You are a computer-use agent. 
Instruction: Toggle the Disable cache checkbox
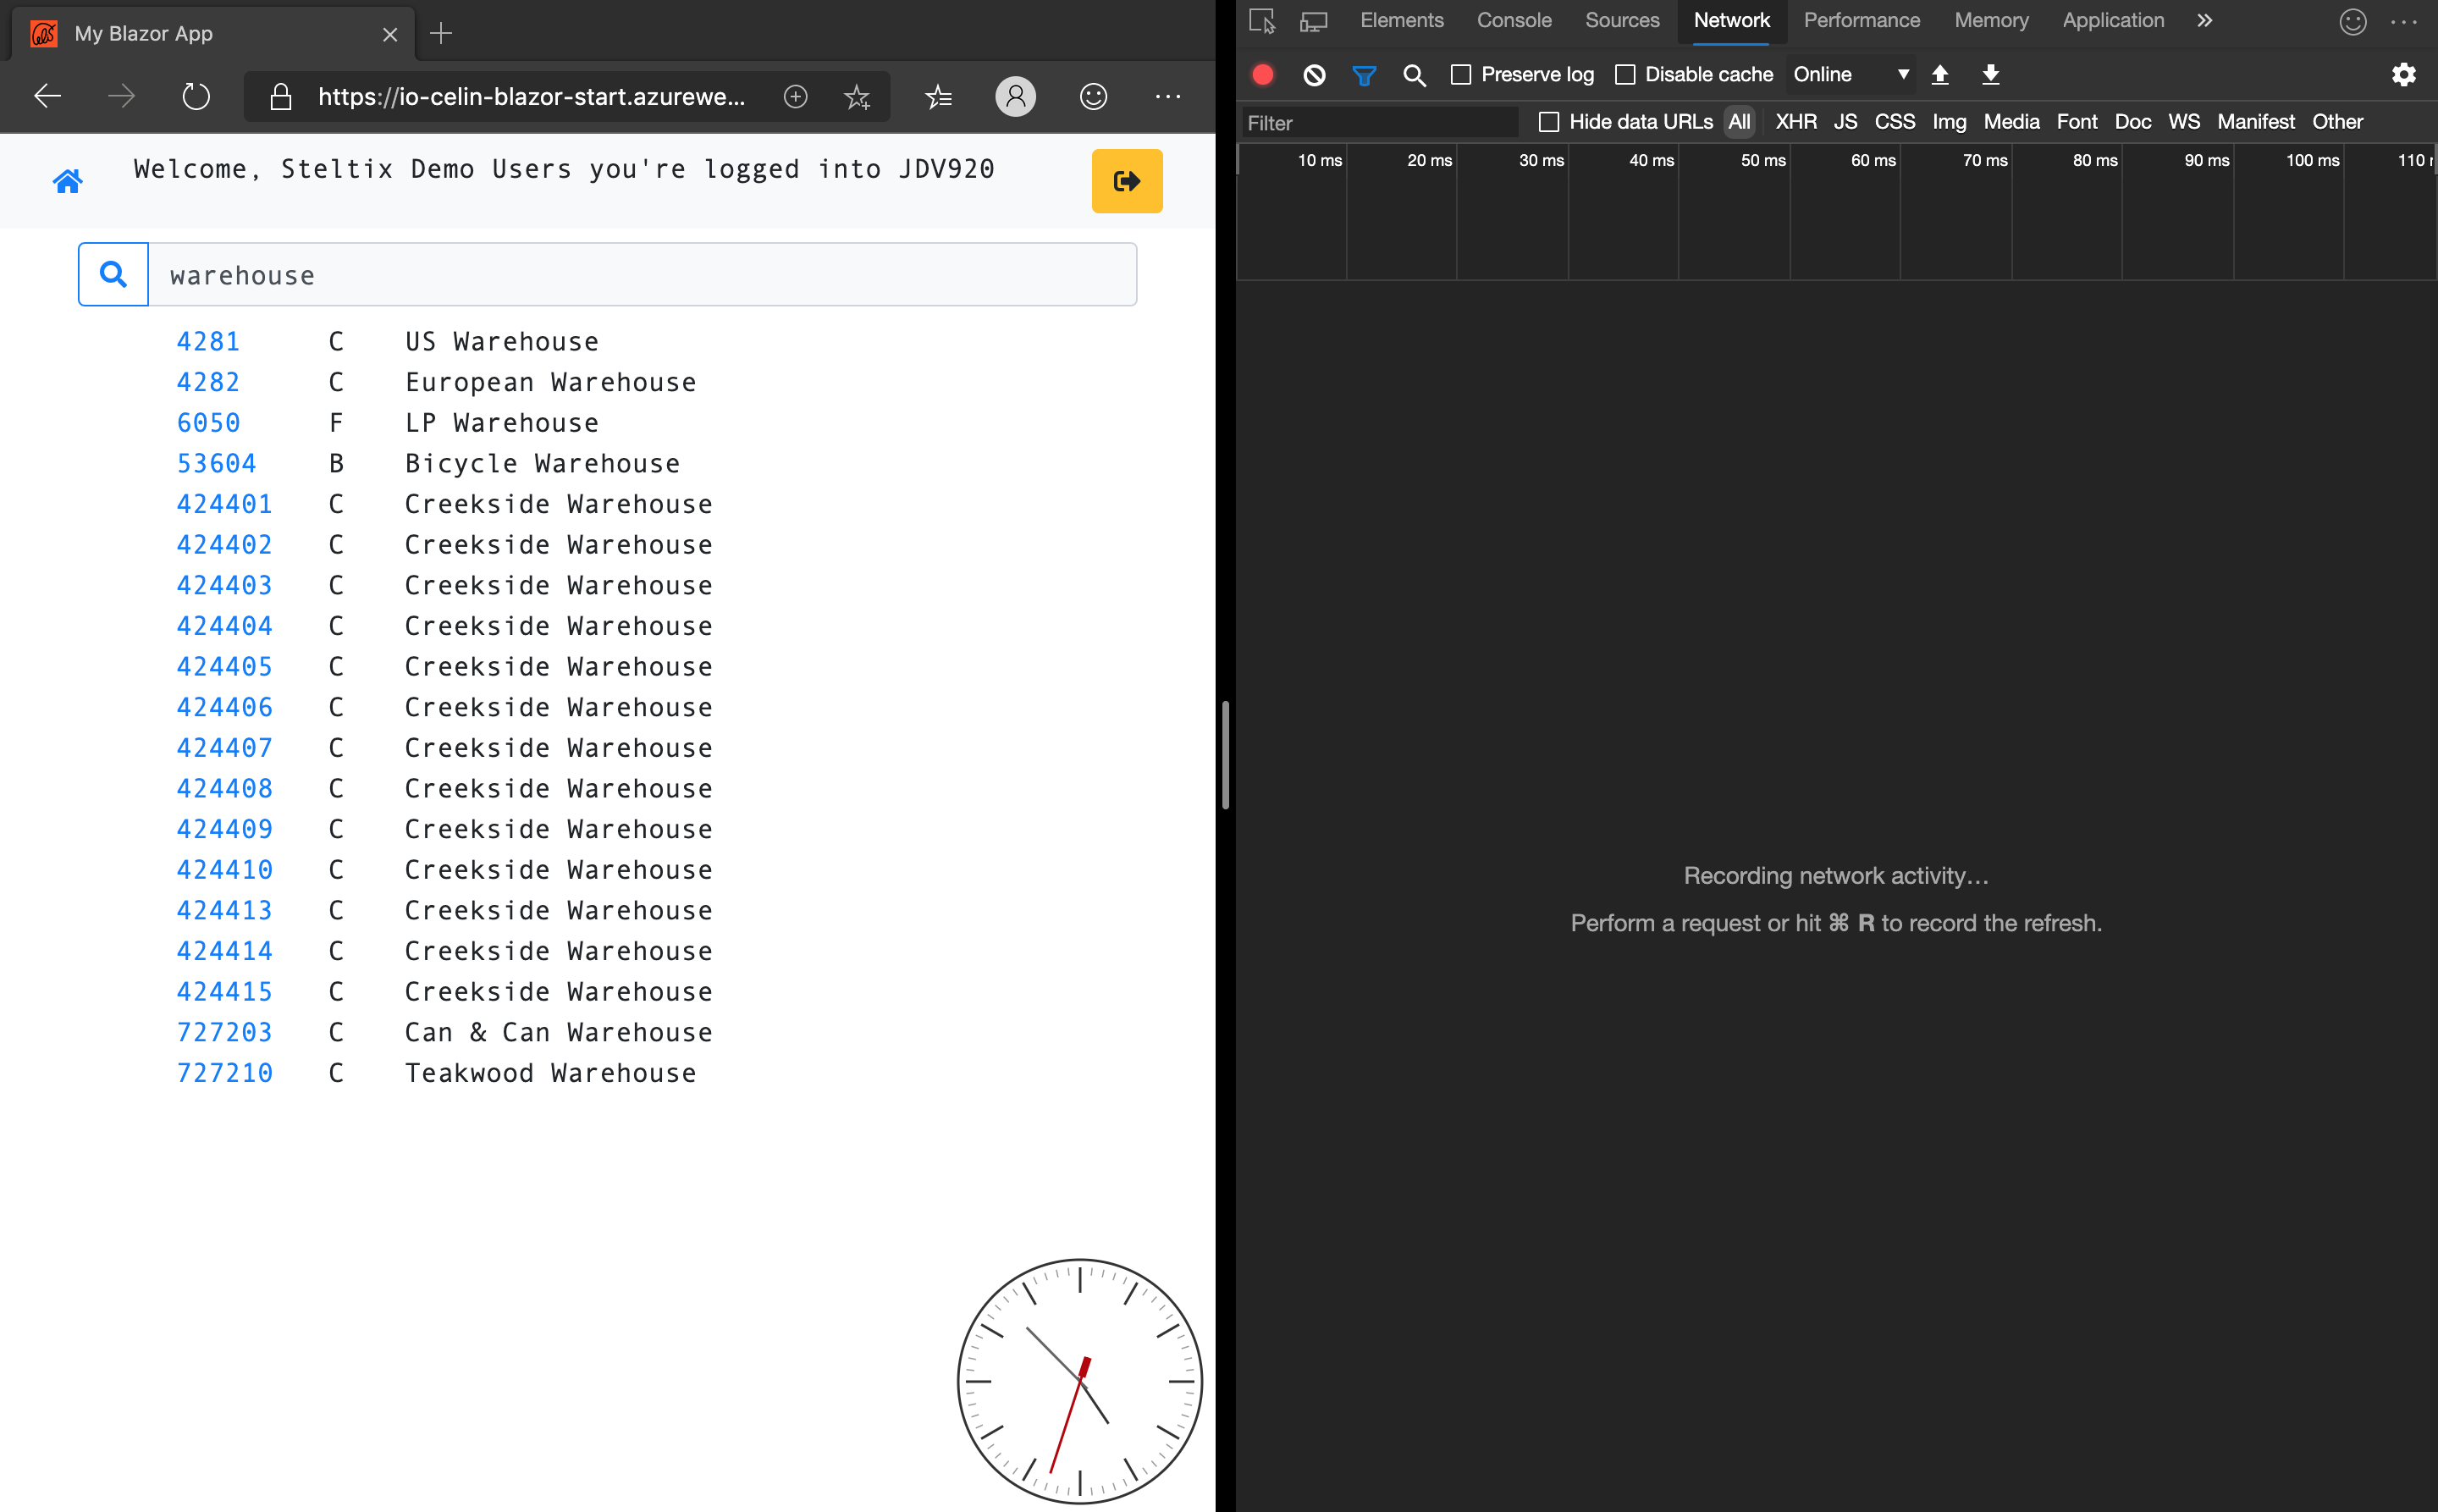[1621, 74]
